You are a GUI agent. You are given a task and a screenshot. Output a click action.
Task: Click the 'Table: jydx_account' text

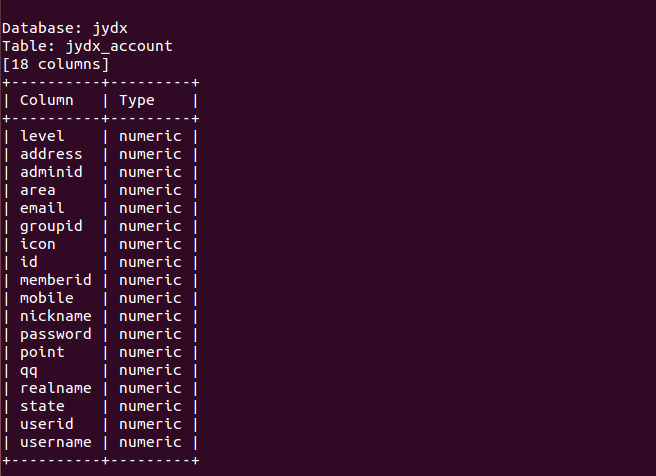pyautogui.click(x=87, y=46)
